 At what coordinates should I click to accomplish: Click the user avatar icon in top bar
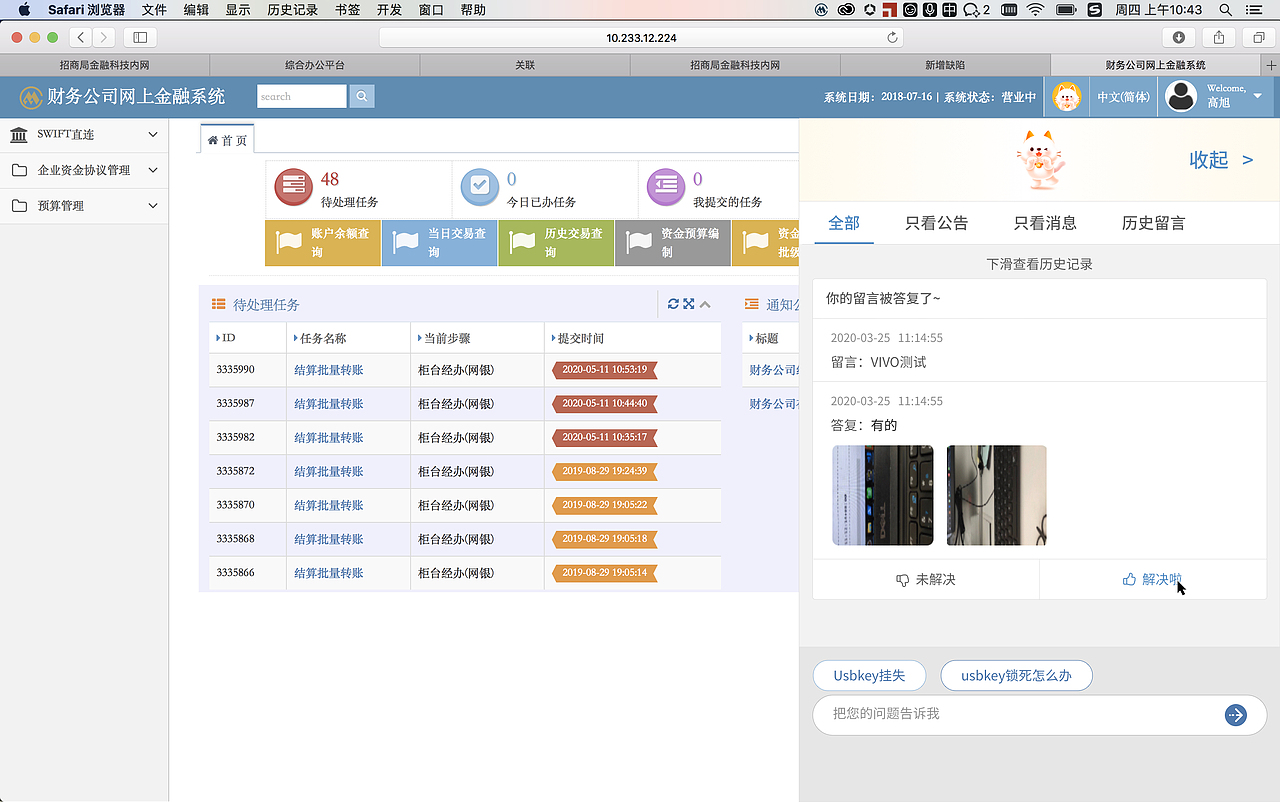[1181, 96]
